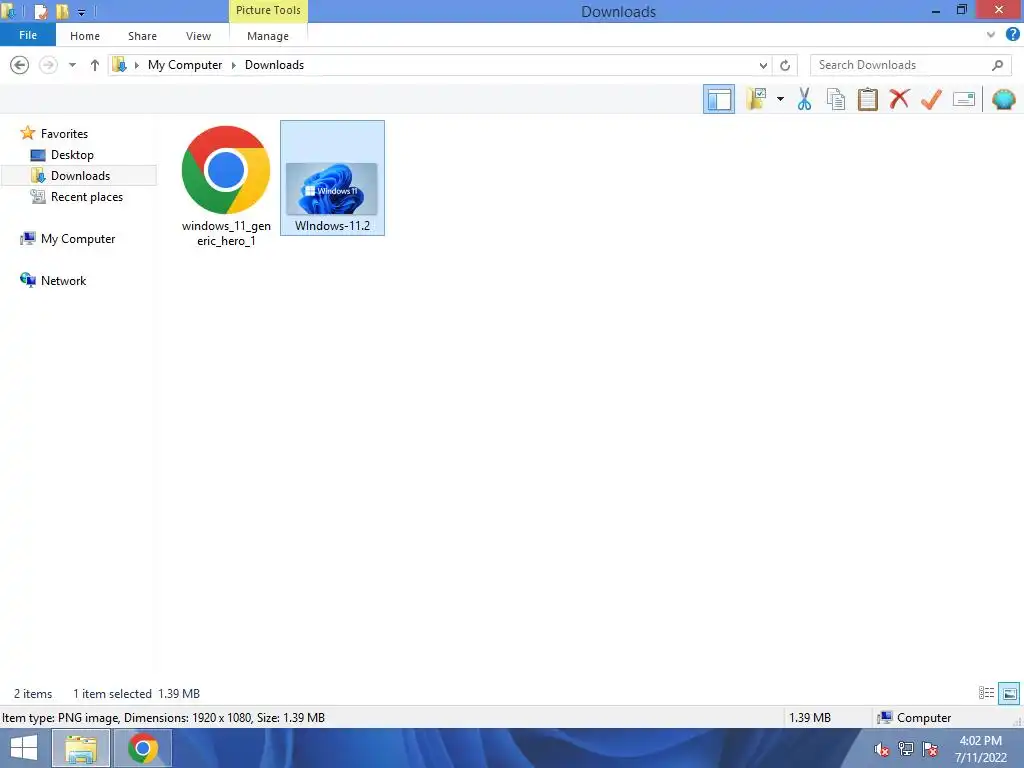
Task: Click the search magnifier icon
Action: click(997, 65)
